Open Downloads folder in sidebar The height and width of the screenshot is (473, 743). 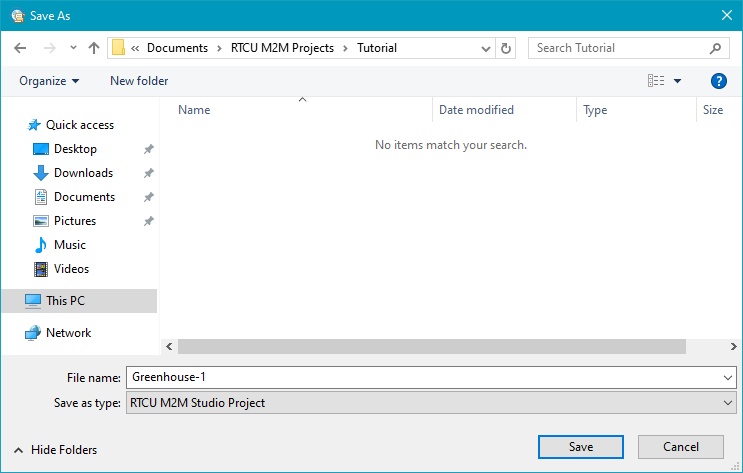click(83, 173)
